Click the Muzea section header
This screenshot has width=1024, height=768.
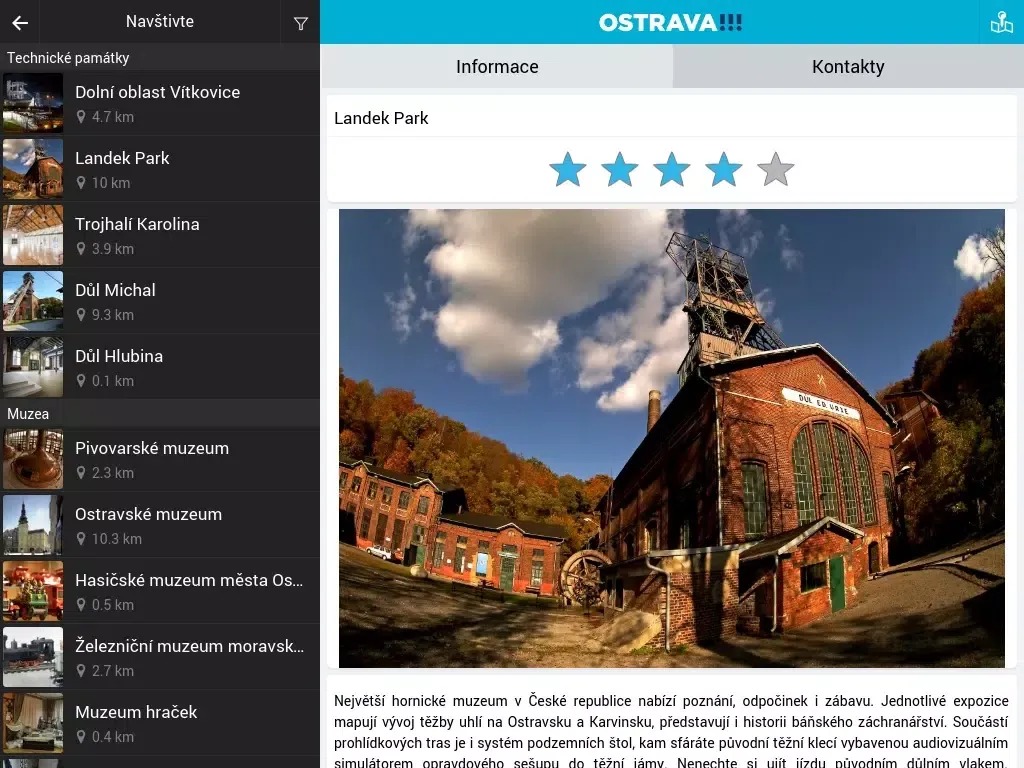tap(160, 413)
